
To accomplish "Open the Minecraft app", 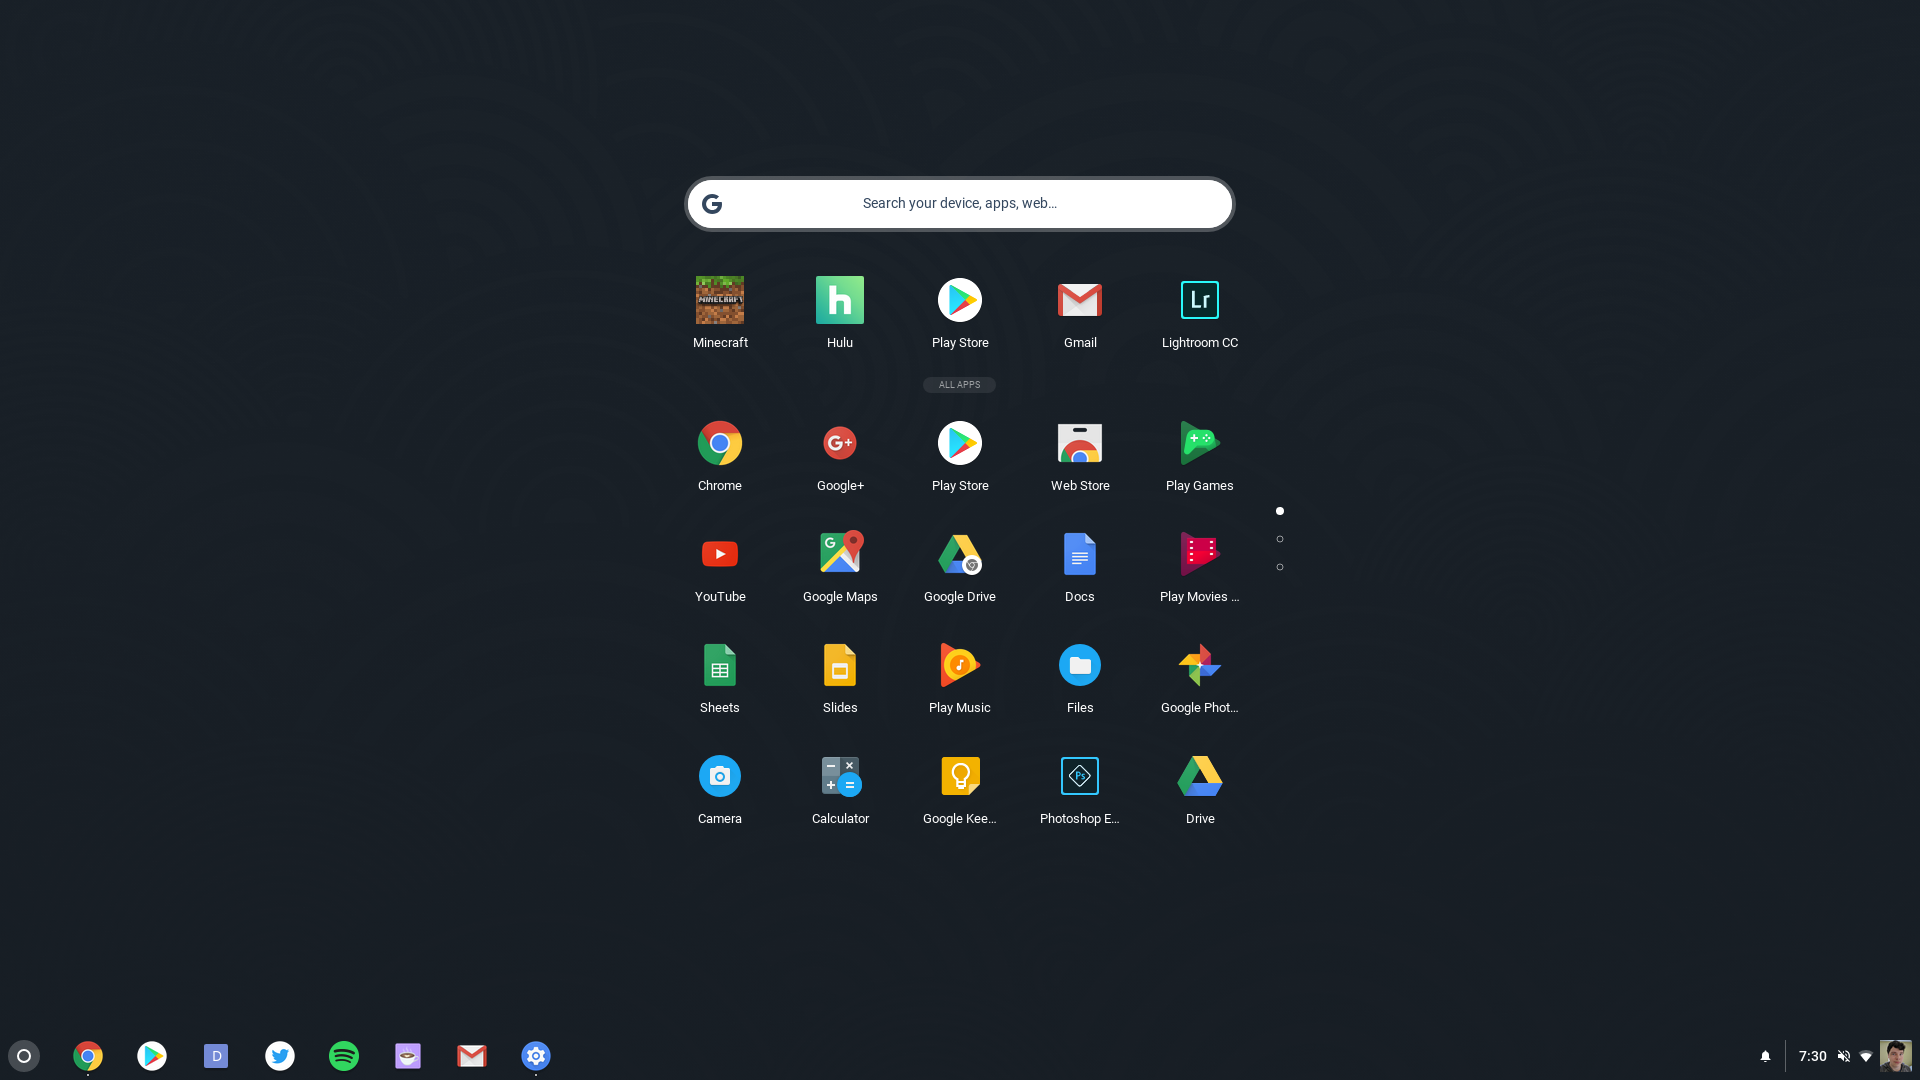I will [720, 300].
